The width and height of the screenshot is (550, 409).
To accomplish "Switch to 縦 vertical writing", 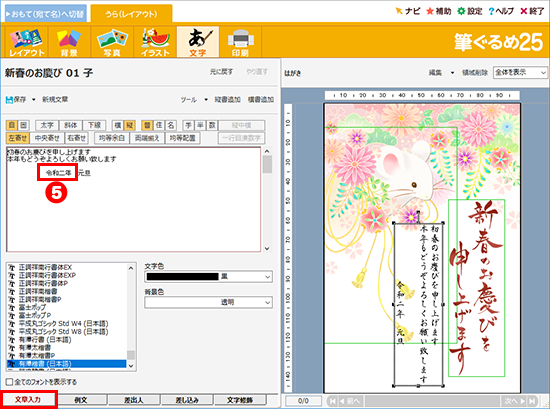I will [x=129, y=125].
